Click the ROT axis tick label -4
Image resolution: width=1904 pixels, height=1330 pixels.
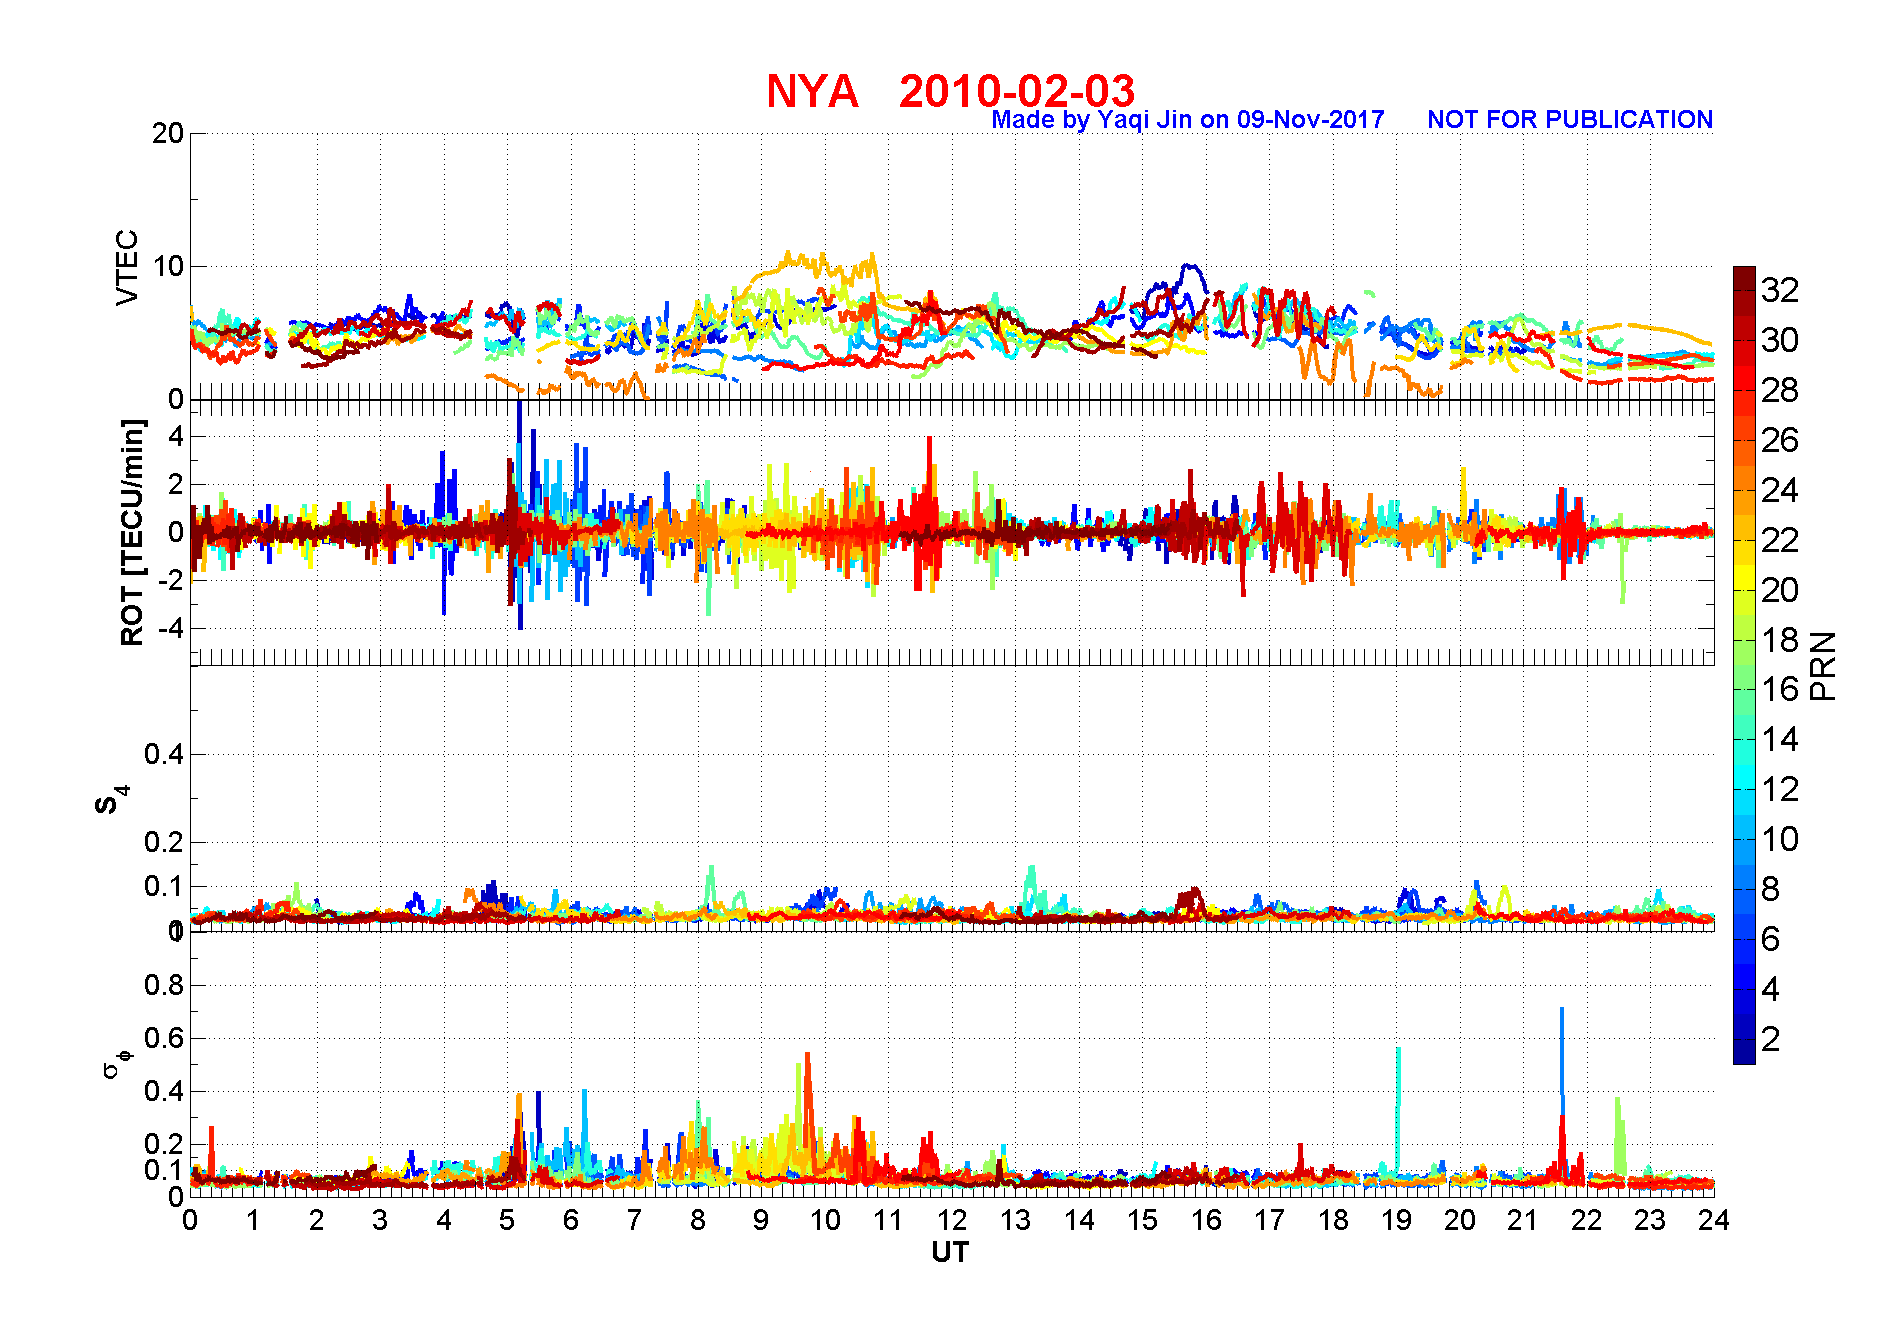click(170, 628)
